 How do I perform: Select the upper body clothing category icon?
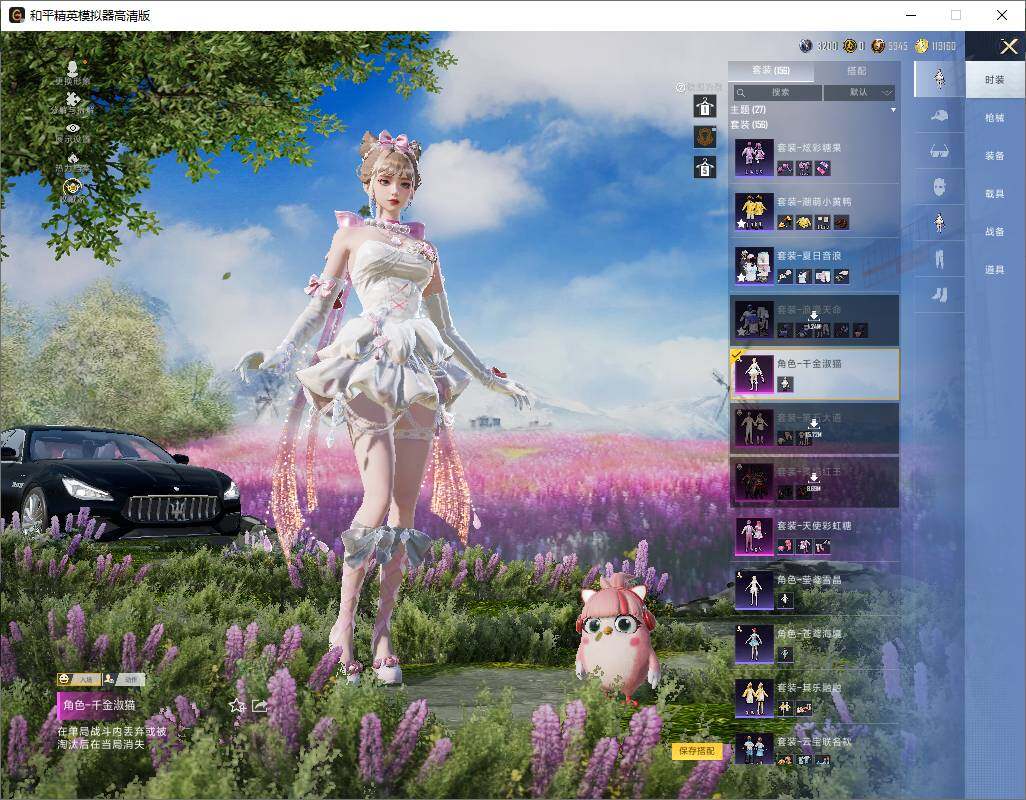coord(939,223)
